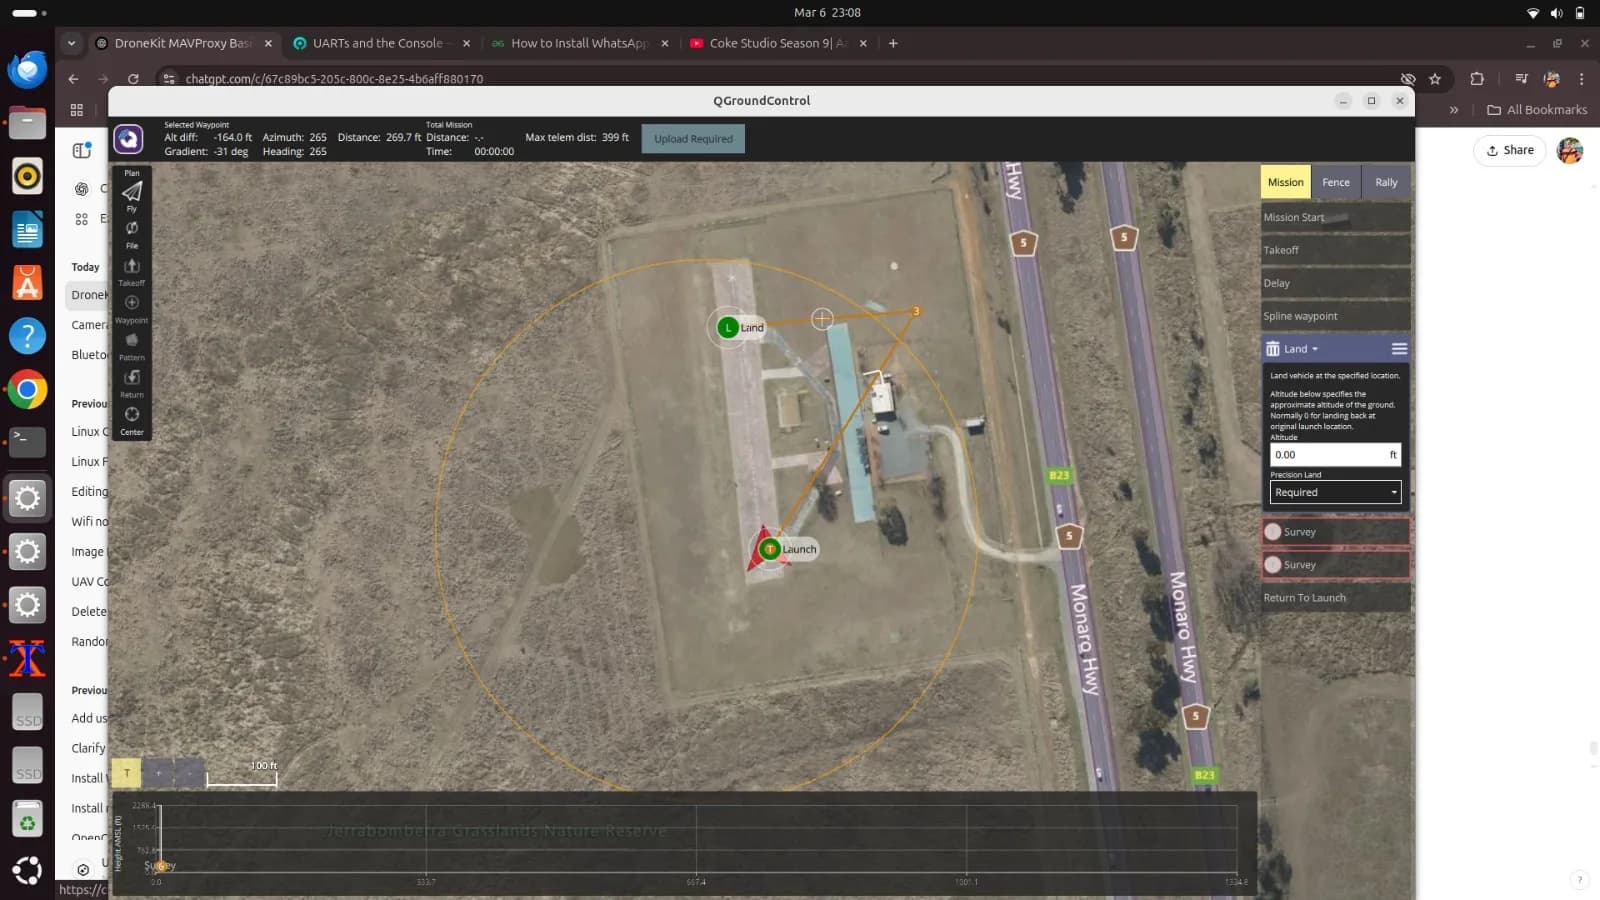The height and width of the screenshot is (900, 1600).
Task: Open ChatGPT sidebar toggle icon
Action: point(82,150)
